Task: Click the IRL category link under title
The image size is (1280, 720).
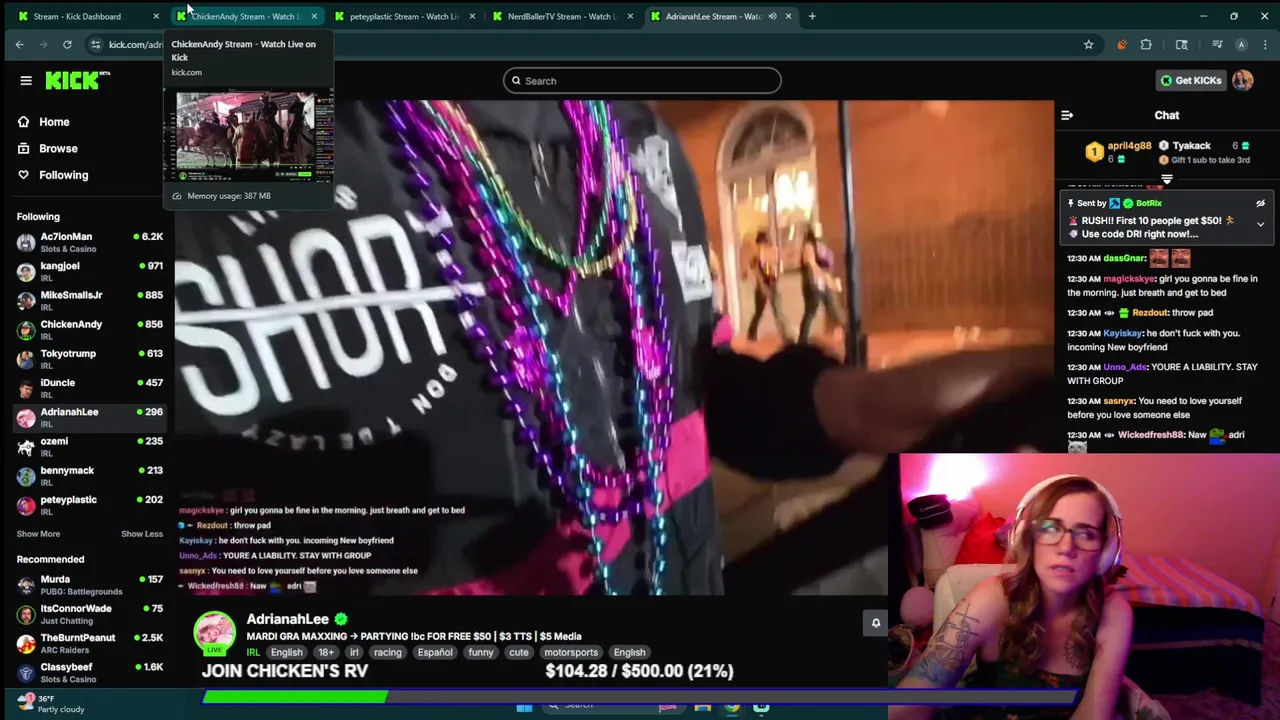Action: click(253, 653)
